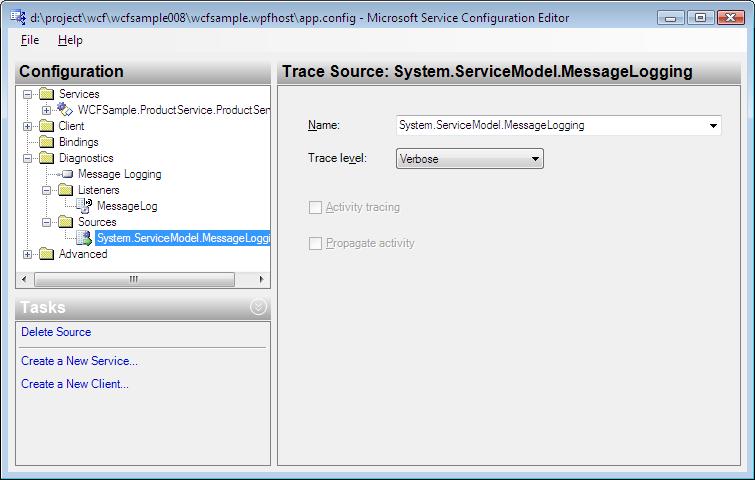755x480 pixels.
Task: Check the Propagate activity checkbox
Action: [315, 243]
